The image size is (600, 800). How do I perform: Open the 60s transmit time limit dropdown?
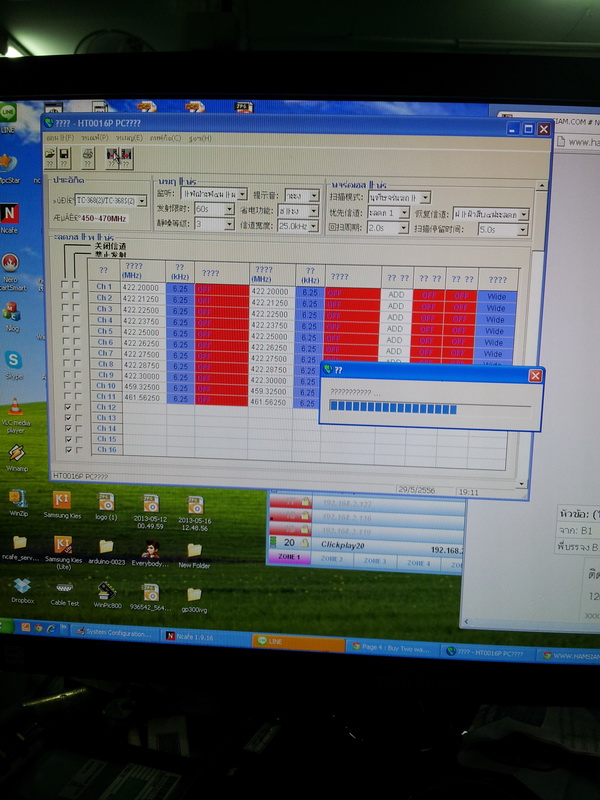click(214, 209)
